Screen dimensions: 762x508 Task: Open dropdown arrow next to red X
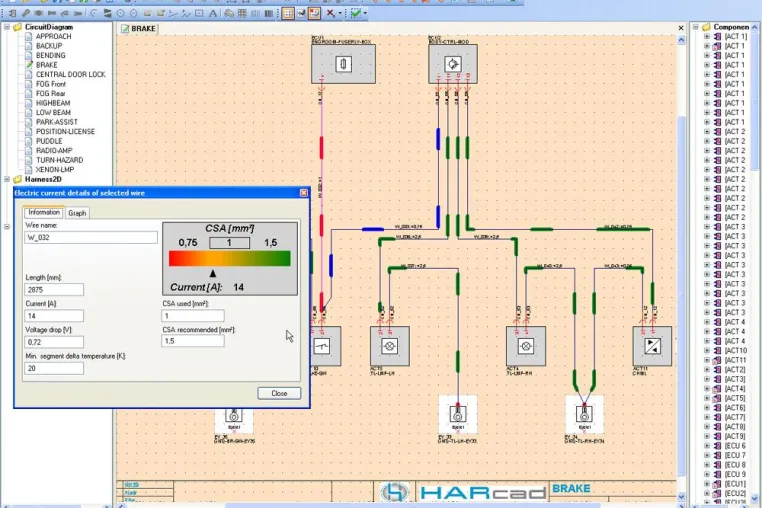tap(340, 13)
